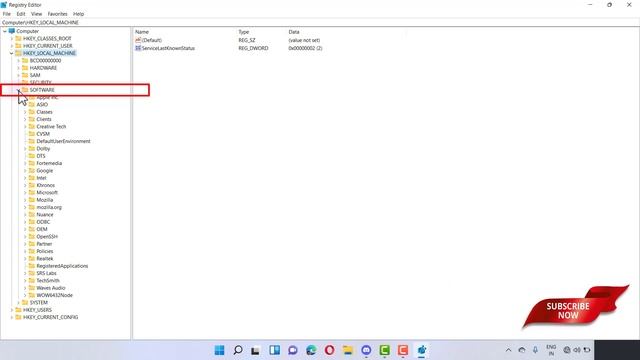Expand HKEY_CURRENT_CONFIG key
Viewport: 640px width, 360px height.
click(x=12, y=317)
